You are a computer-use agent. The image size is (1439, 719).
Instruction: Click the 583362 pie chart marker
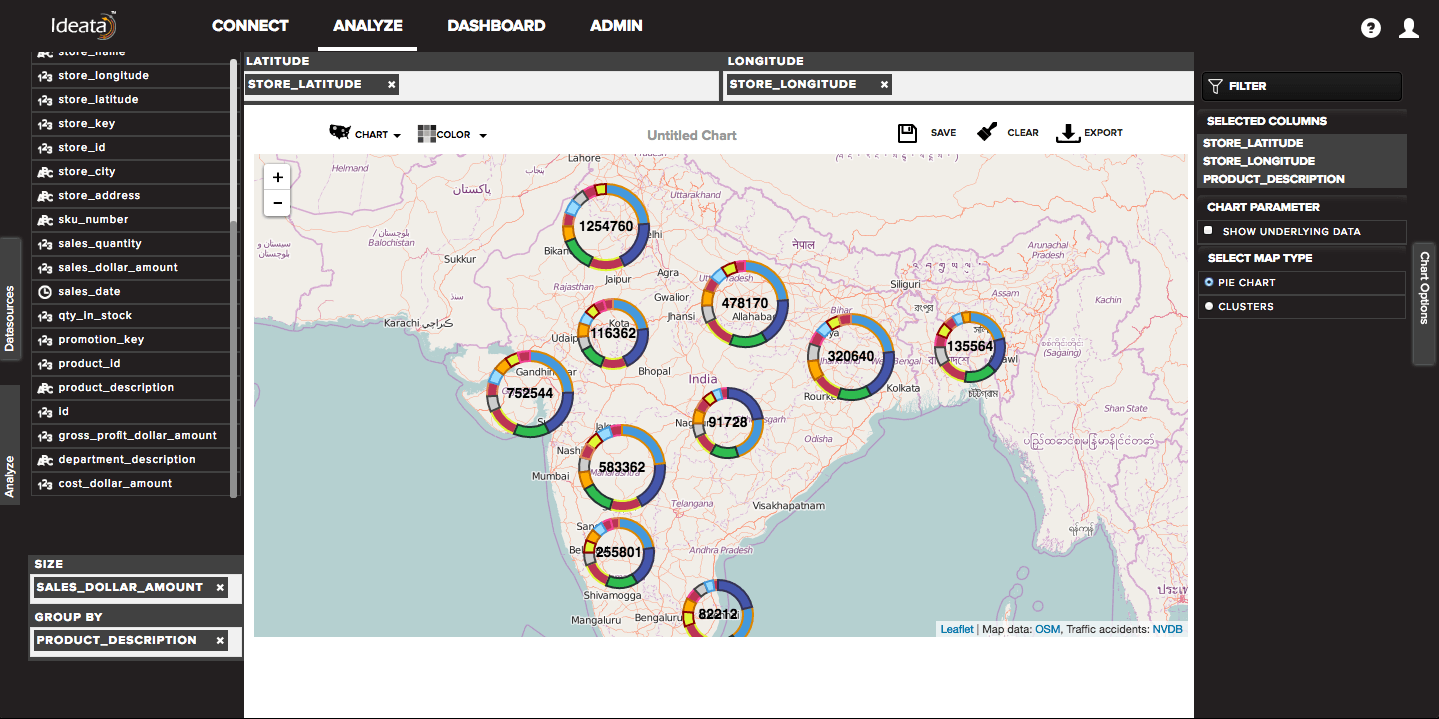click(622, 467)
